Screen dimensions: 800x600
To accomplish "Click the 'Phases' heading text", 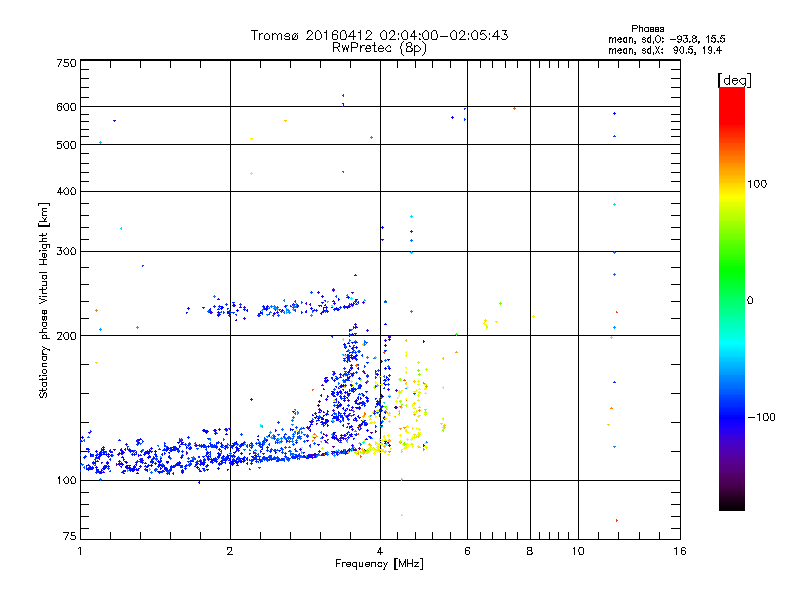I will click(x=647, y=29).
